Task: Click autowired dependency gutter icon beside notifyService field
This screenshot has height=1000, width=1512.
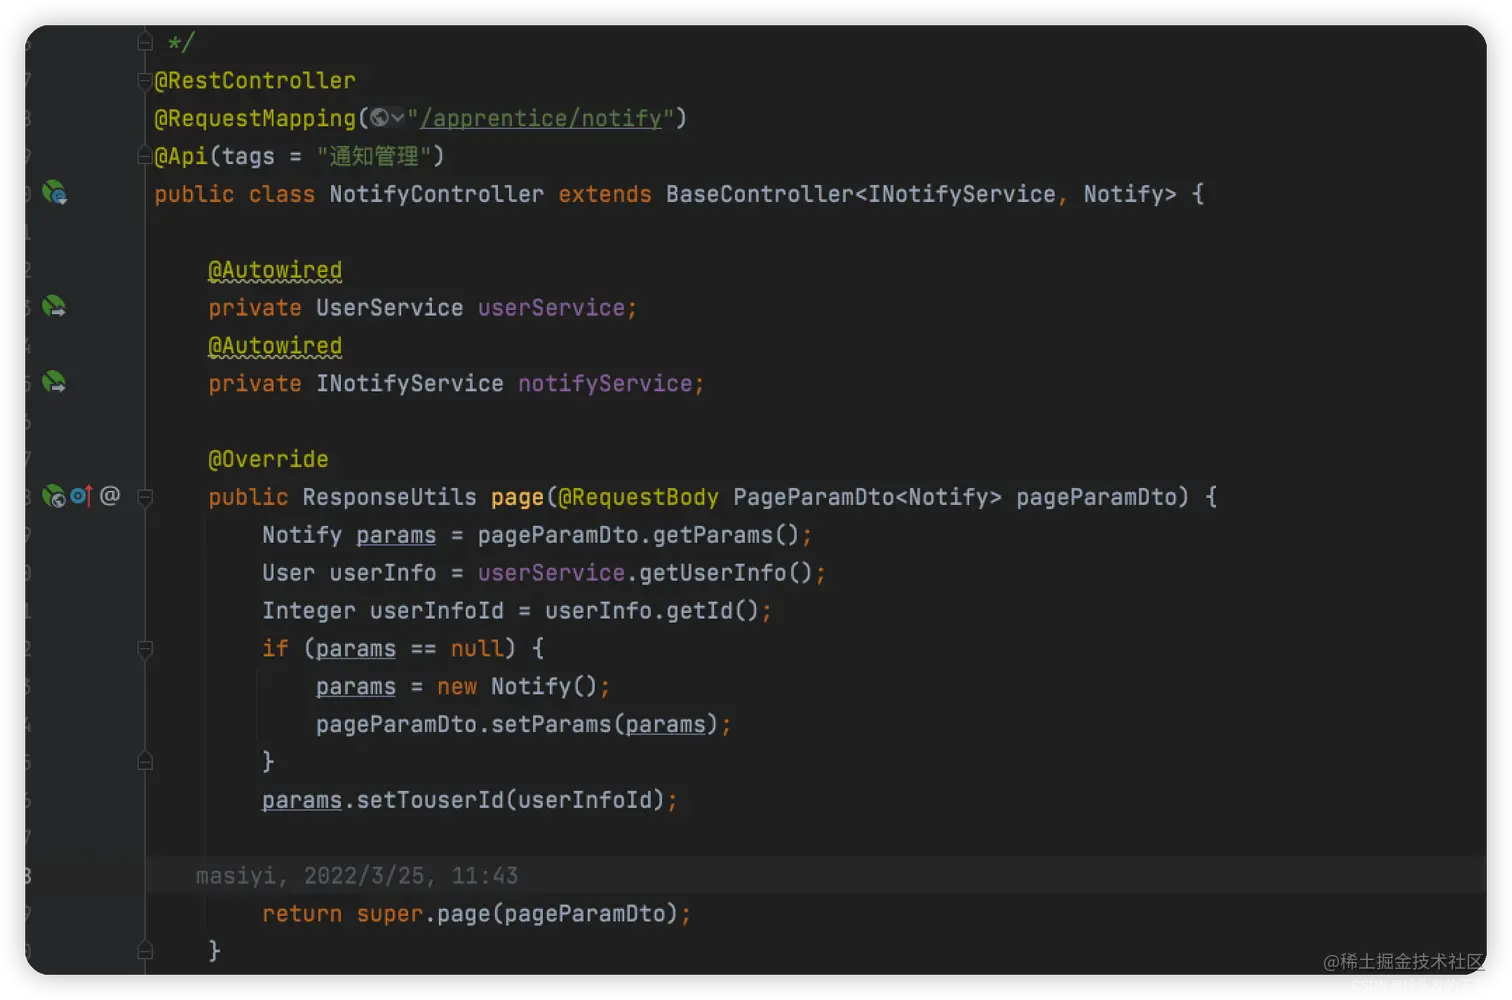Action: pos(54,382)
